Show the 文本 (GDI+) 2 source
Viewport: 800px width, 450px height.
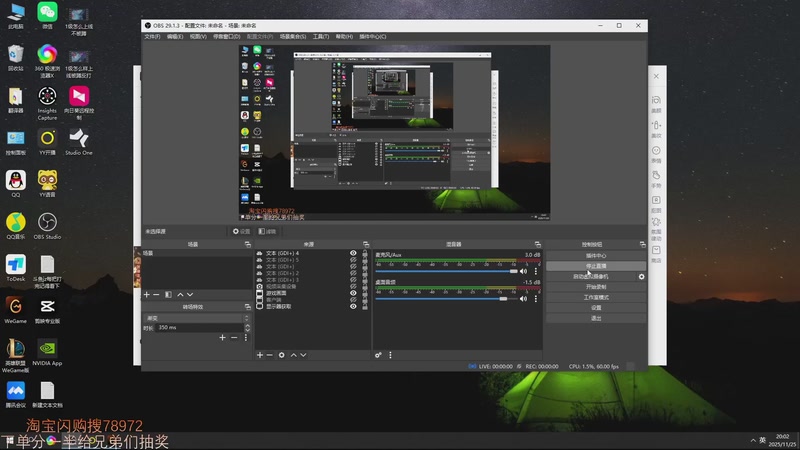[353, 273]
